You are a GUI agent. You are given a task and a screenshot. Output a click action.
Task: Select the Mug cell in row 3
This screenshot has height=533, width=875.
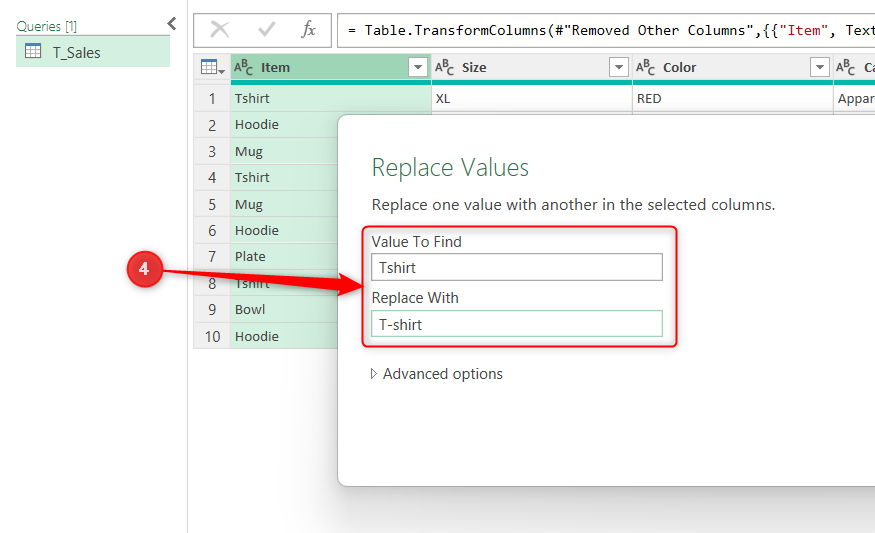[285, 151]
